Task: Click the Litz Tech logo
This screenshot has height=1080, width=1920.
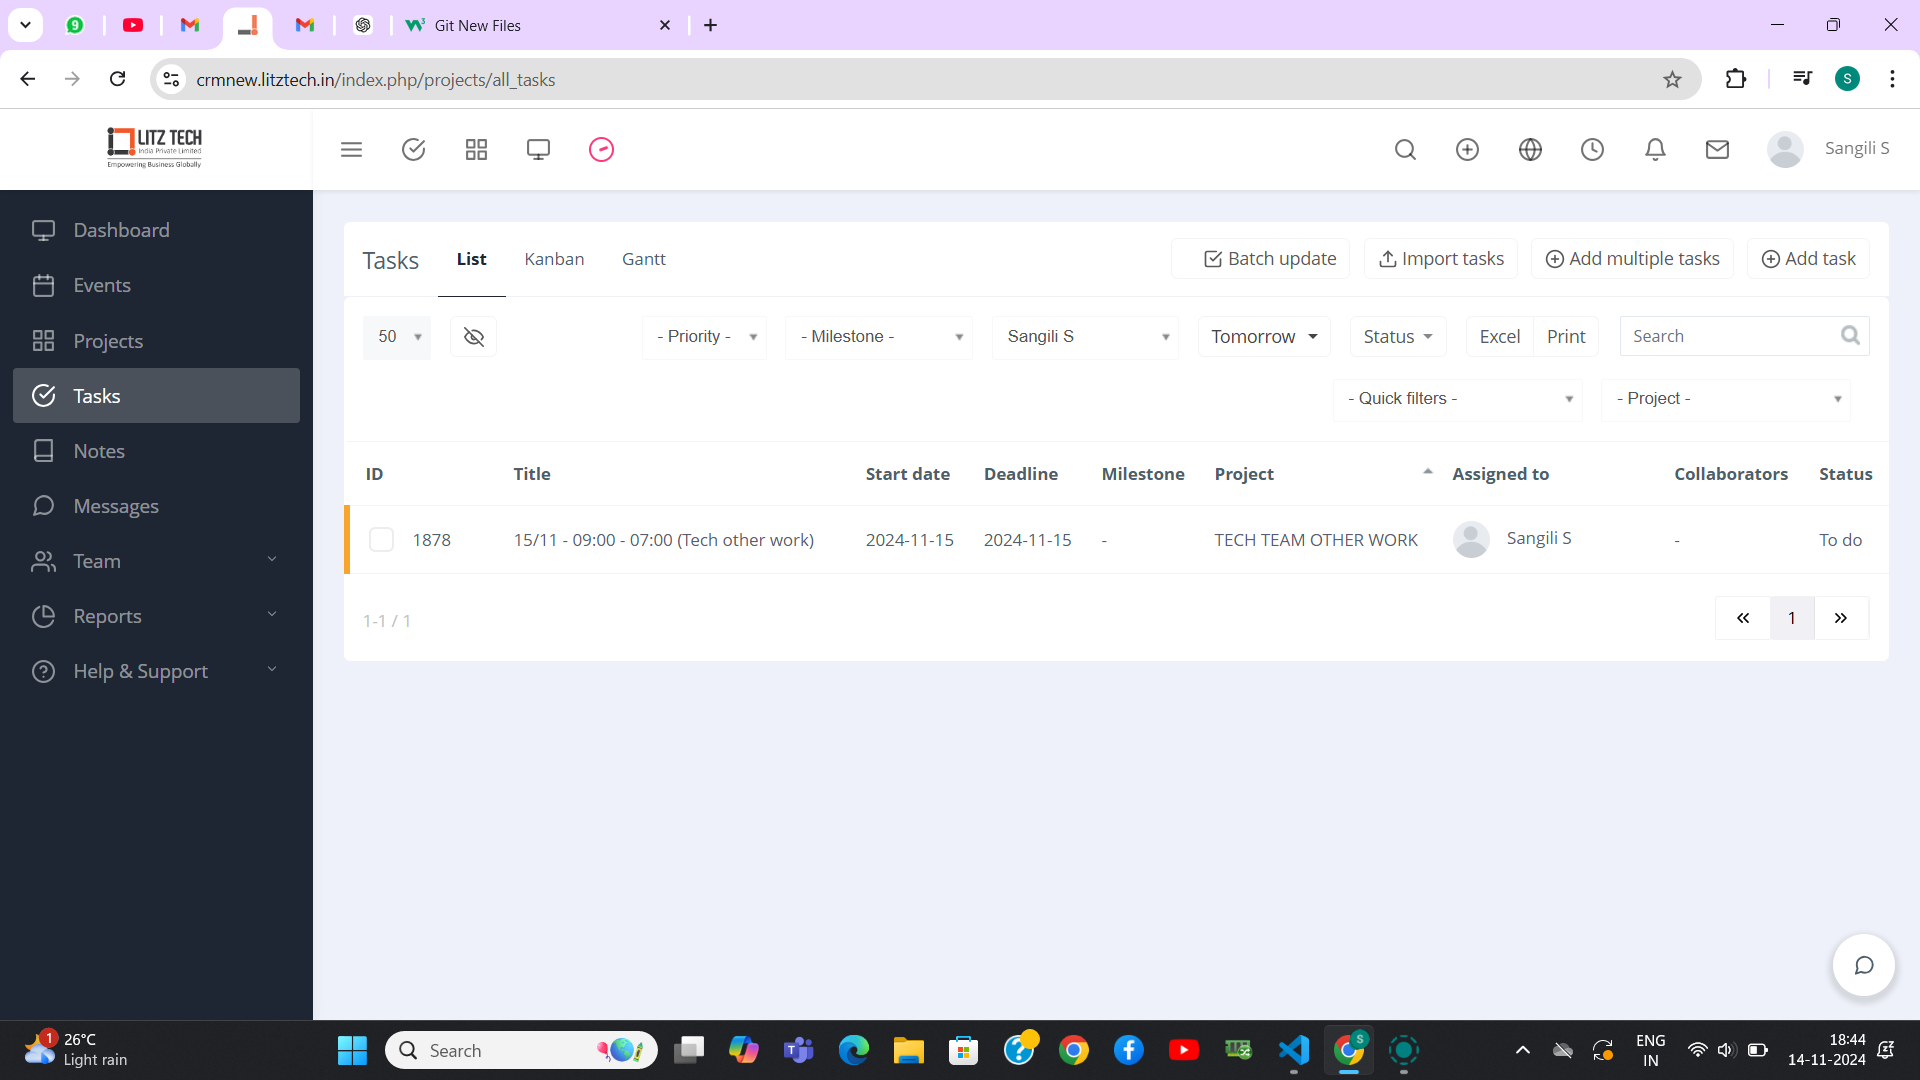Action: click(x=155, y=148)
